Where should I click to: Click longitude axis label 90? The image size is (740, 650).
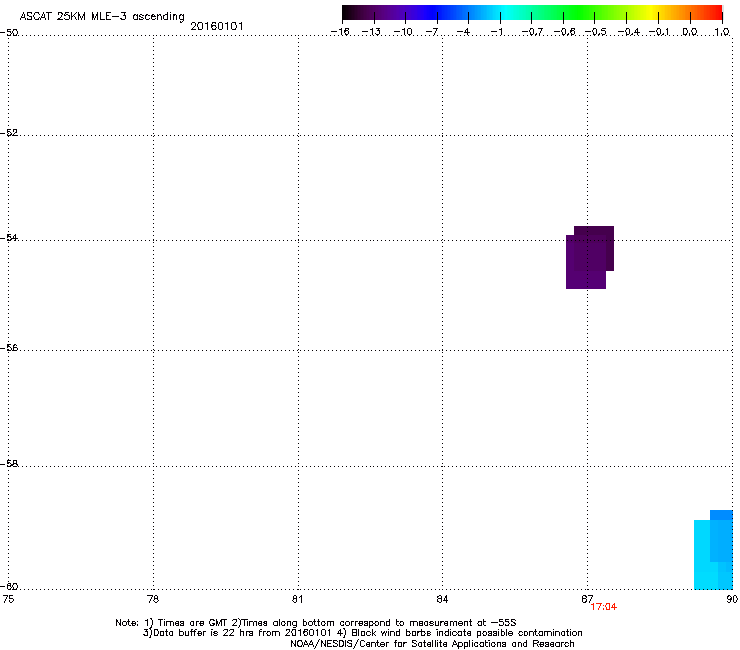click(x=732, y=599)
